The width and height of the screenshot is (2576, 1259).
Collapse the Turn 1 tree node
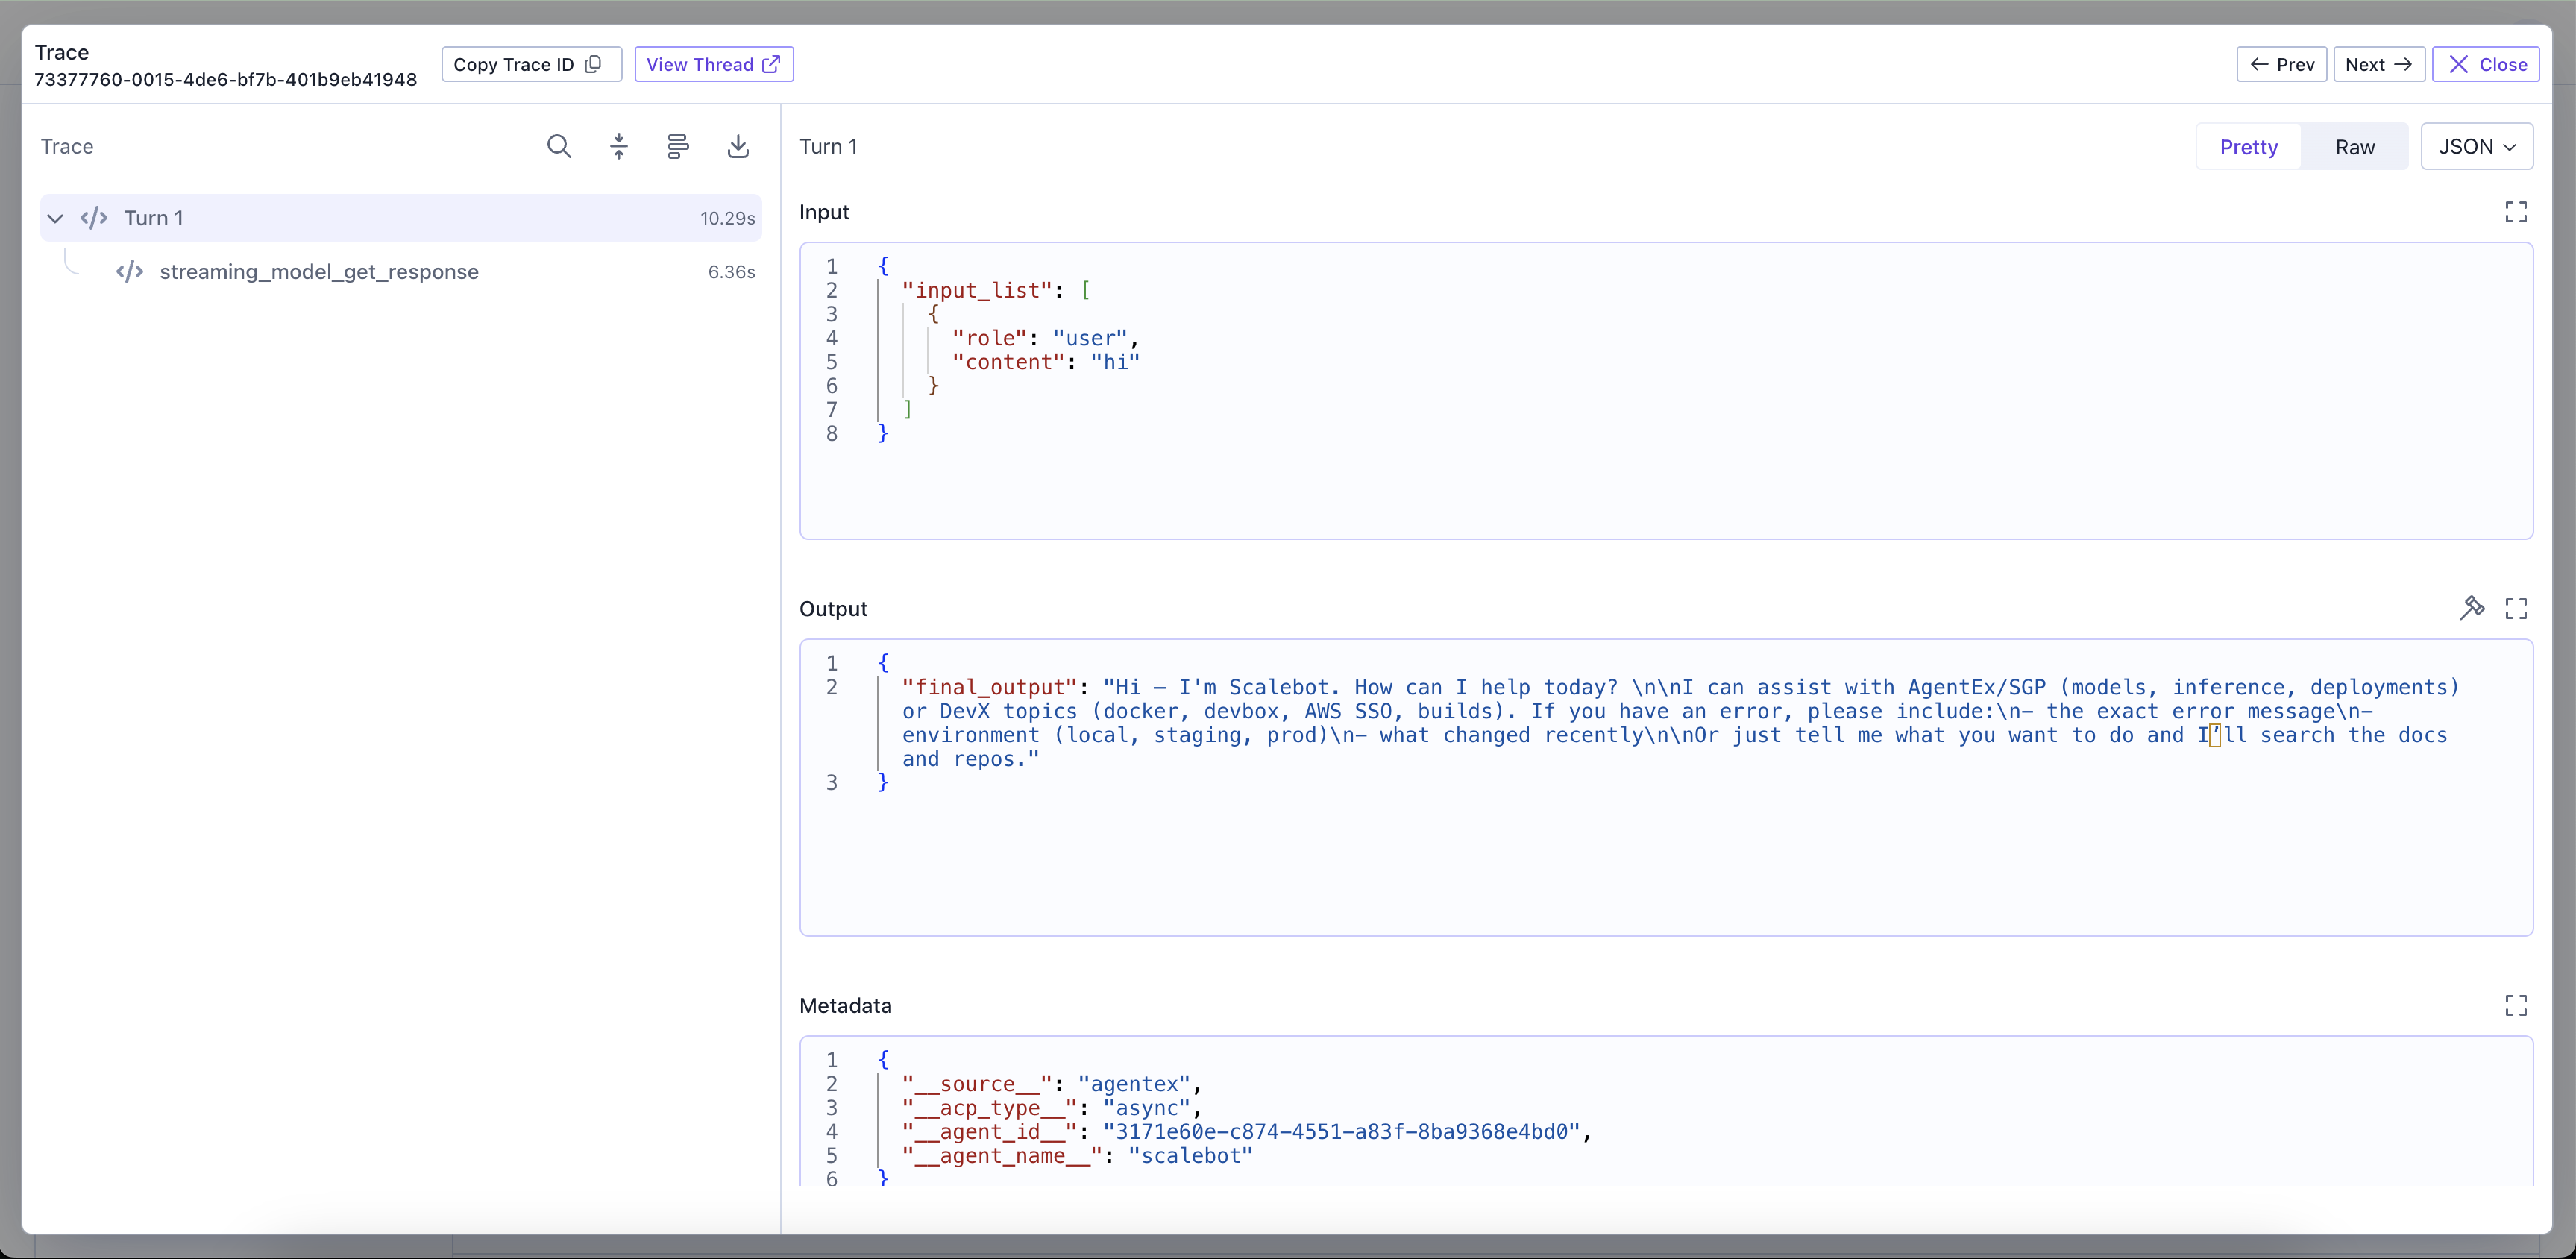click(x=56, y=218)
